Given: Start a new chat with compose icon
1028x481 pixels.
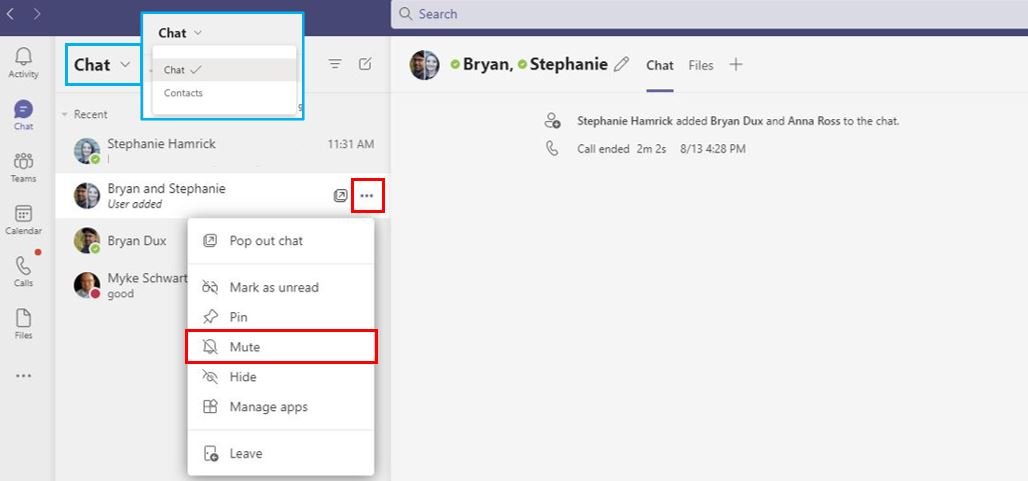Looking at the screenshot, I should click(365, 64).
